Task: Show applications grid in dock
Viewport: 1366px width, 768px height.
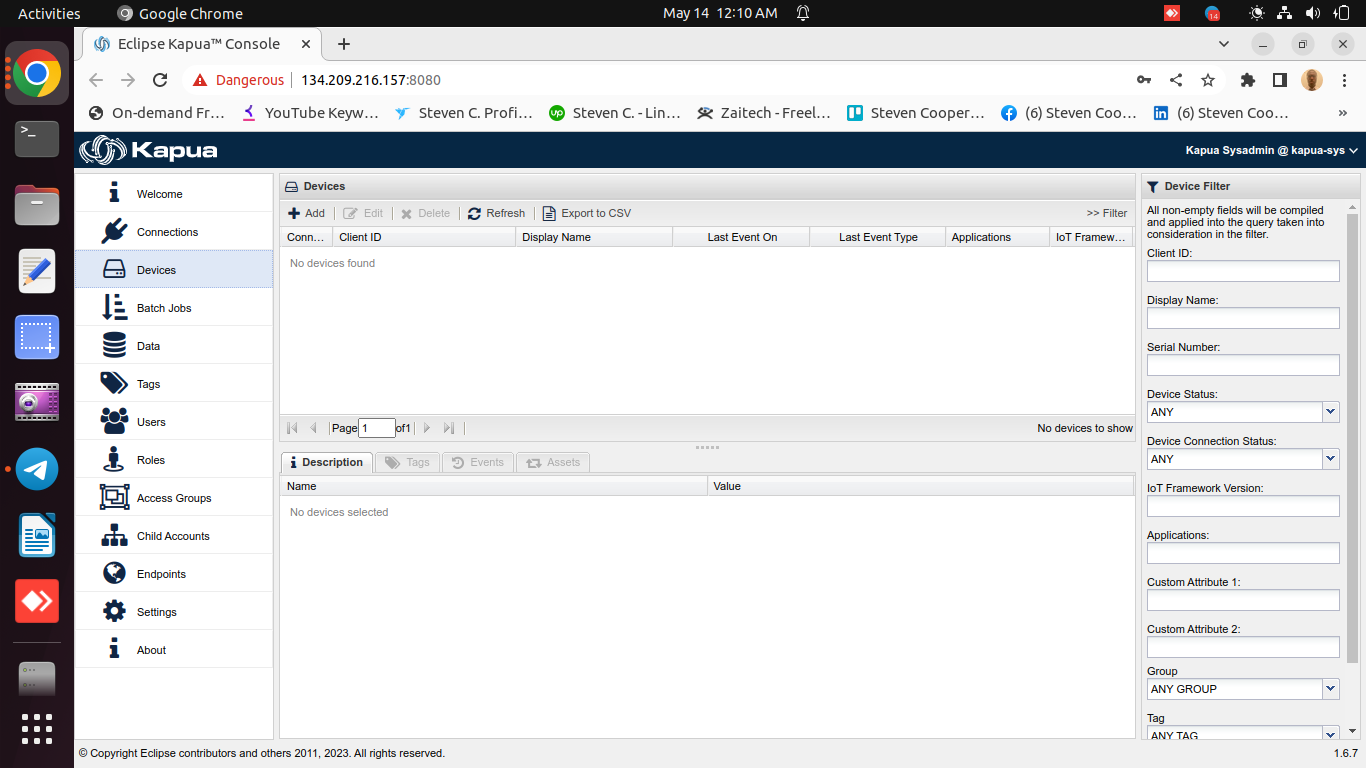Action: point(37,728)
